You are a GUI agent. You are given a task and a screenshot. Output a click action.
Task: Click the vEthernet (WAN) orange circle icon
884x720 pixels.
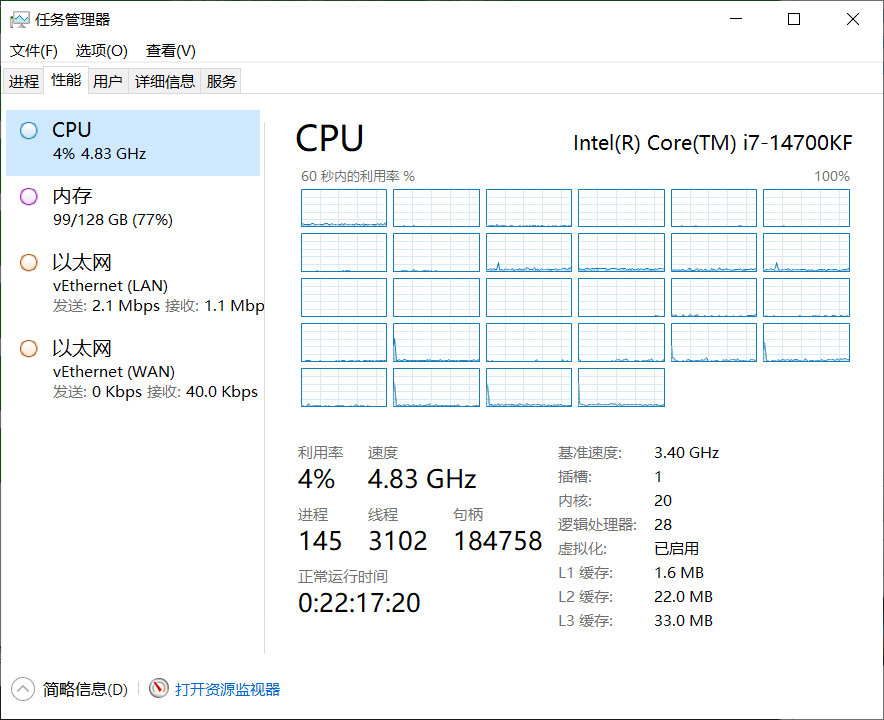pyautogui.click(x=29, y=349)
